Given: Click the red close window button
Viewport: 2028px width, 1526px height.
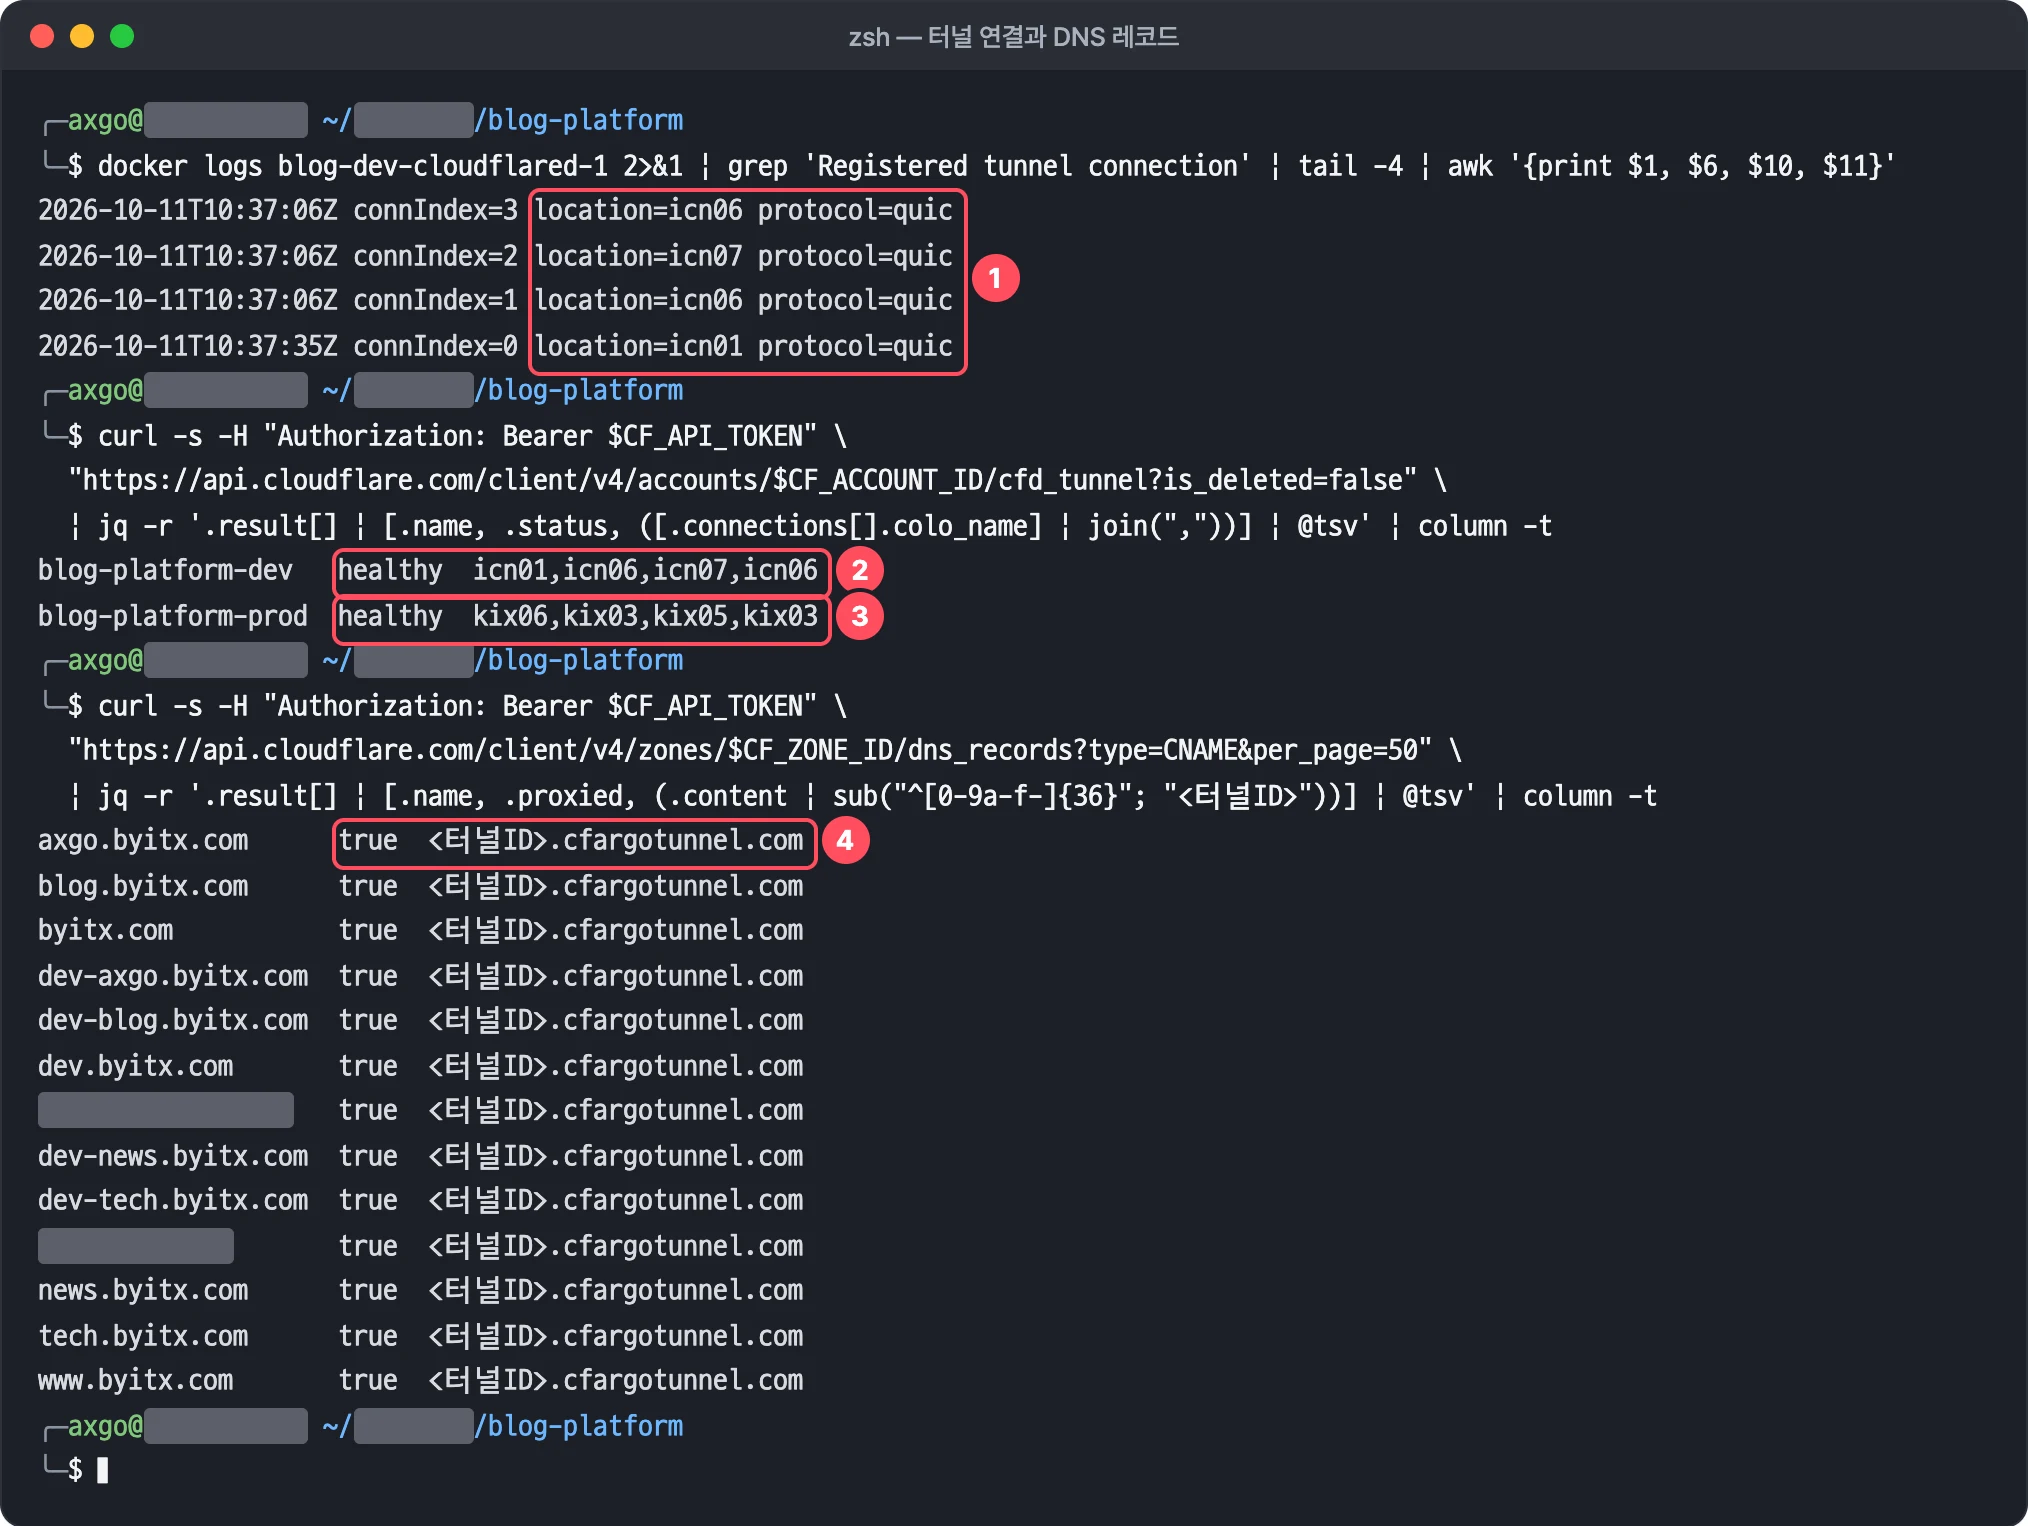Looking at the screenshot, I should [x=42, y=37].
